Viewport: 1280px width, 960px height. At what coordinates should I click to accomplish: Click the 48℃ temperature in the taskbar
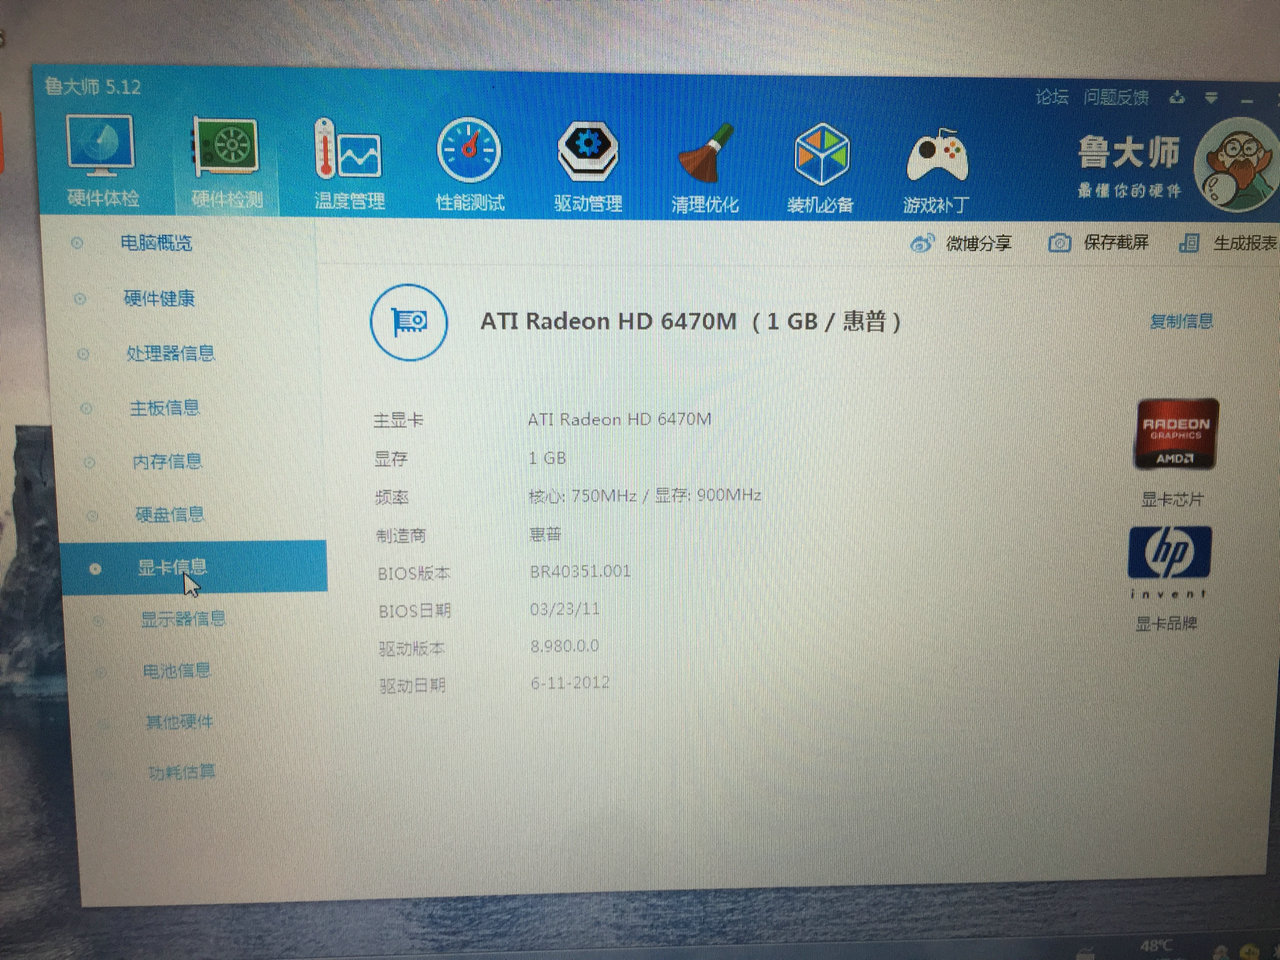(1156, 945)
